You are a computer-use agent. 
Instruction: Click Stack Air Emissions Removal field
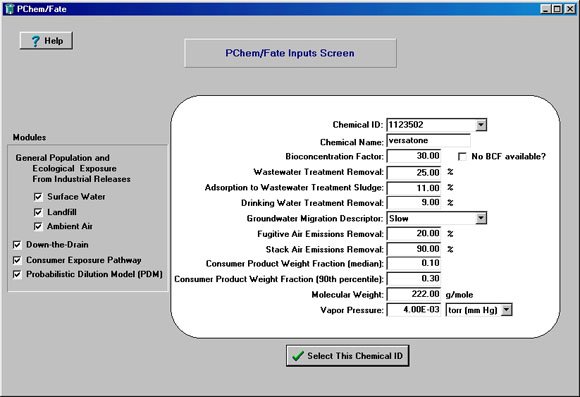pos(414,249)
